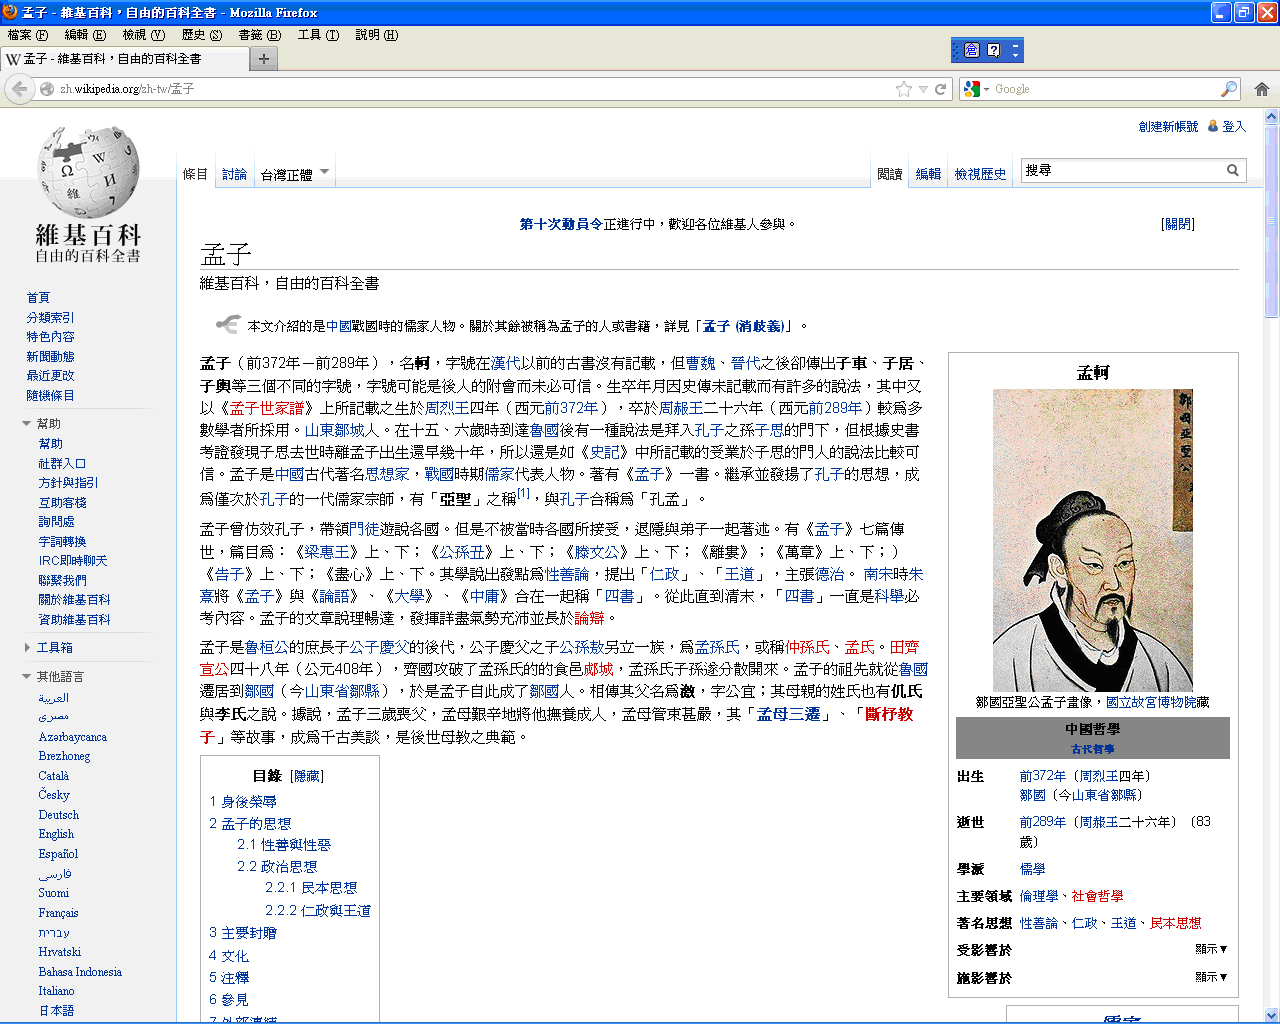Click the 創建新帳號 link
The width and height of the screenshot is (1280, 1024).
tap(1168, 127)
